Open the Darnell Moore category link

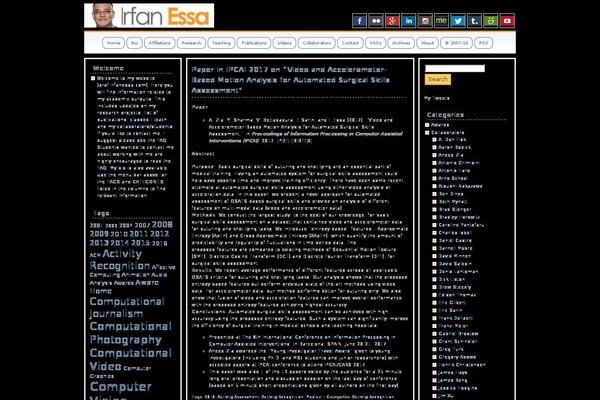pos(455,248)
